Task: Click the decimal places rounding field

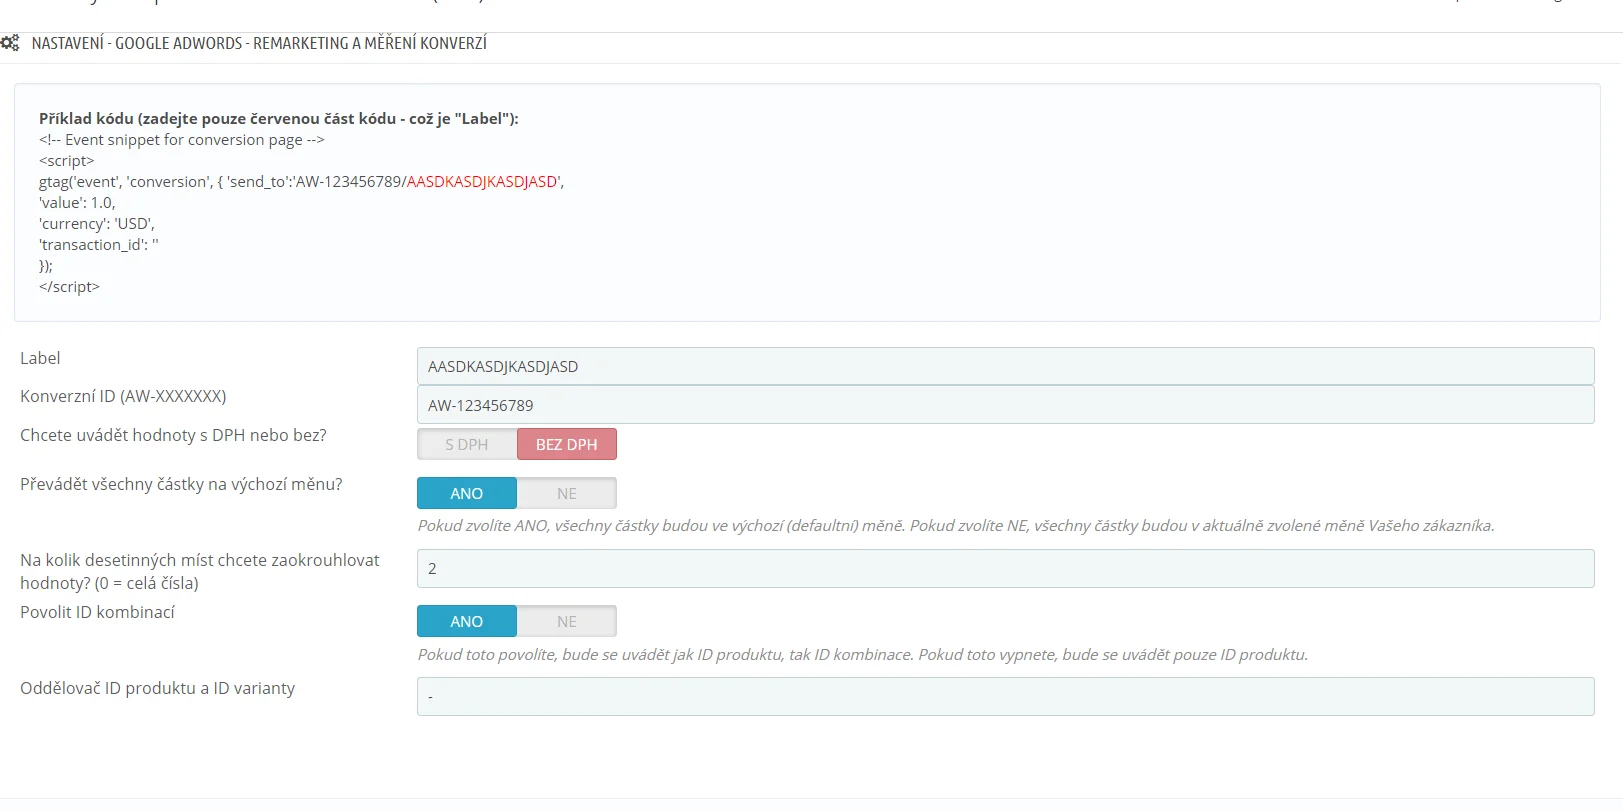Action: pyautogui.click(x=1004, y=568)
